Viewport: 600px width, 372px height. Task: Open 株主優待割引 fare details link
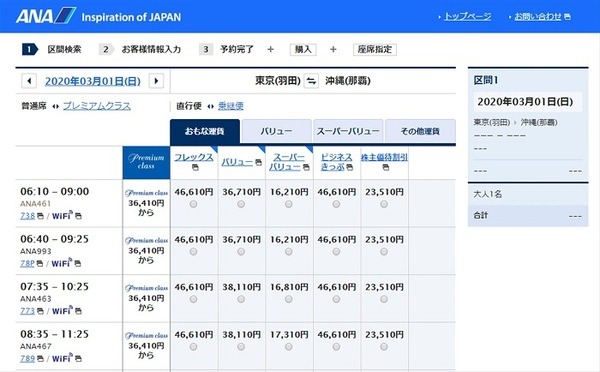pyautogui.click(x=384, y=157)
